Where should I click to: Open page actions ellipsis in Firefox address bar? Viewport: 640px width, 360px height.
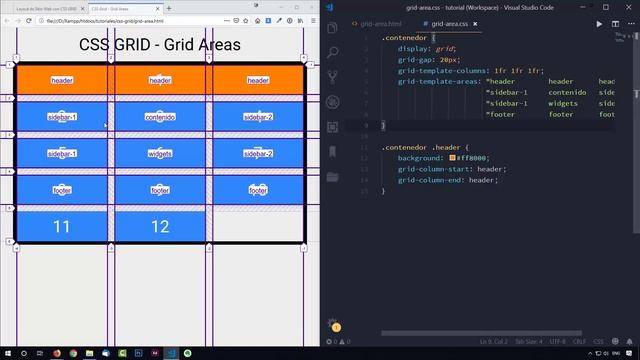click(x=227, y=20)
